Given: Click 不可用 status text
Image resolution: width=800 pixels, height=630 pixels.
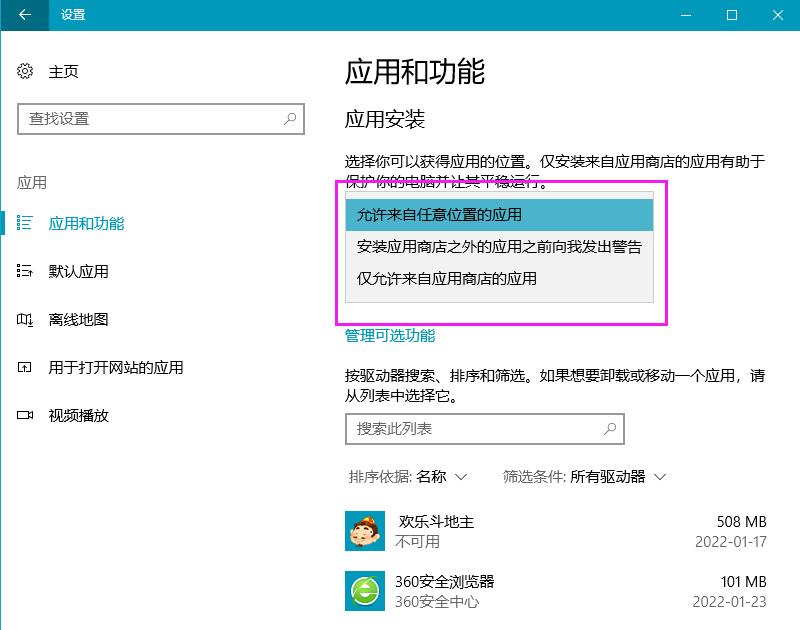Looking at the screenshot, I should 417,541.
